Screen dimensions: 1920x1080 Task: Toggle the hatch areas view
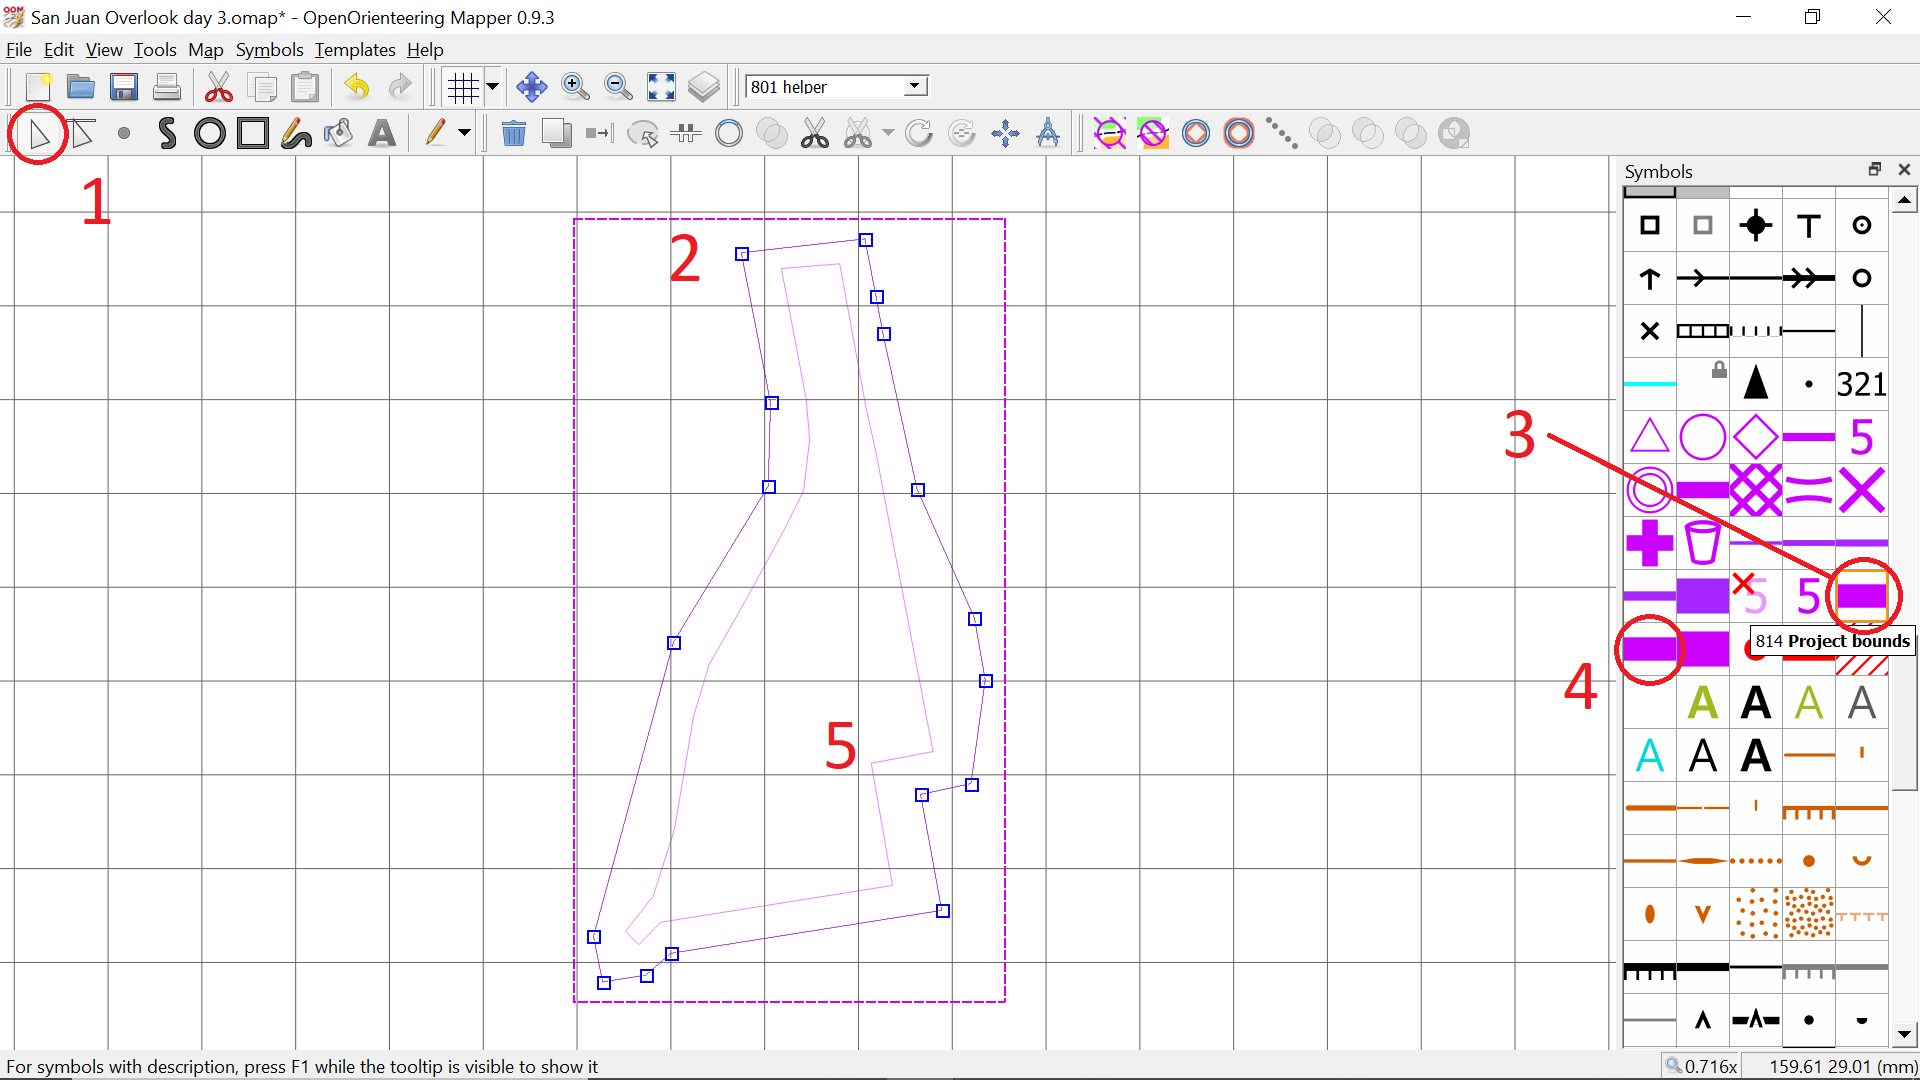[1110, 133]
